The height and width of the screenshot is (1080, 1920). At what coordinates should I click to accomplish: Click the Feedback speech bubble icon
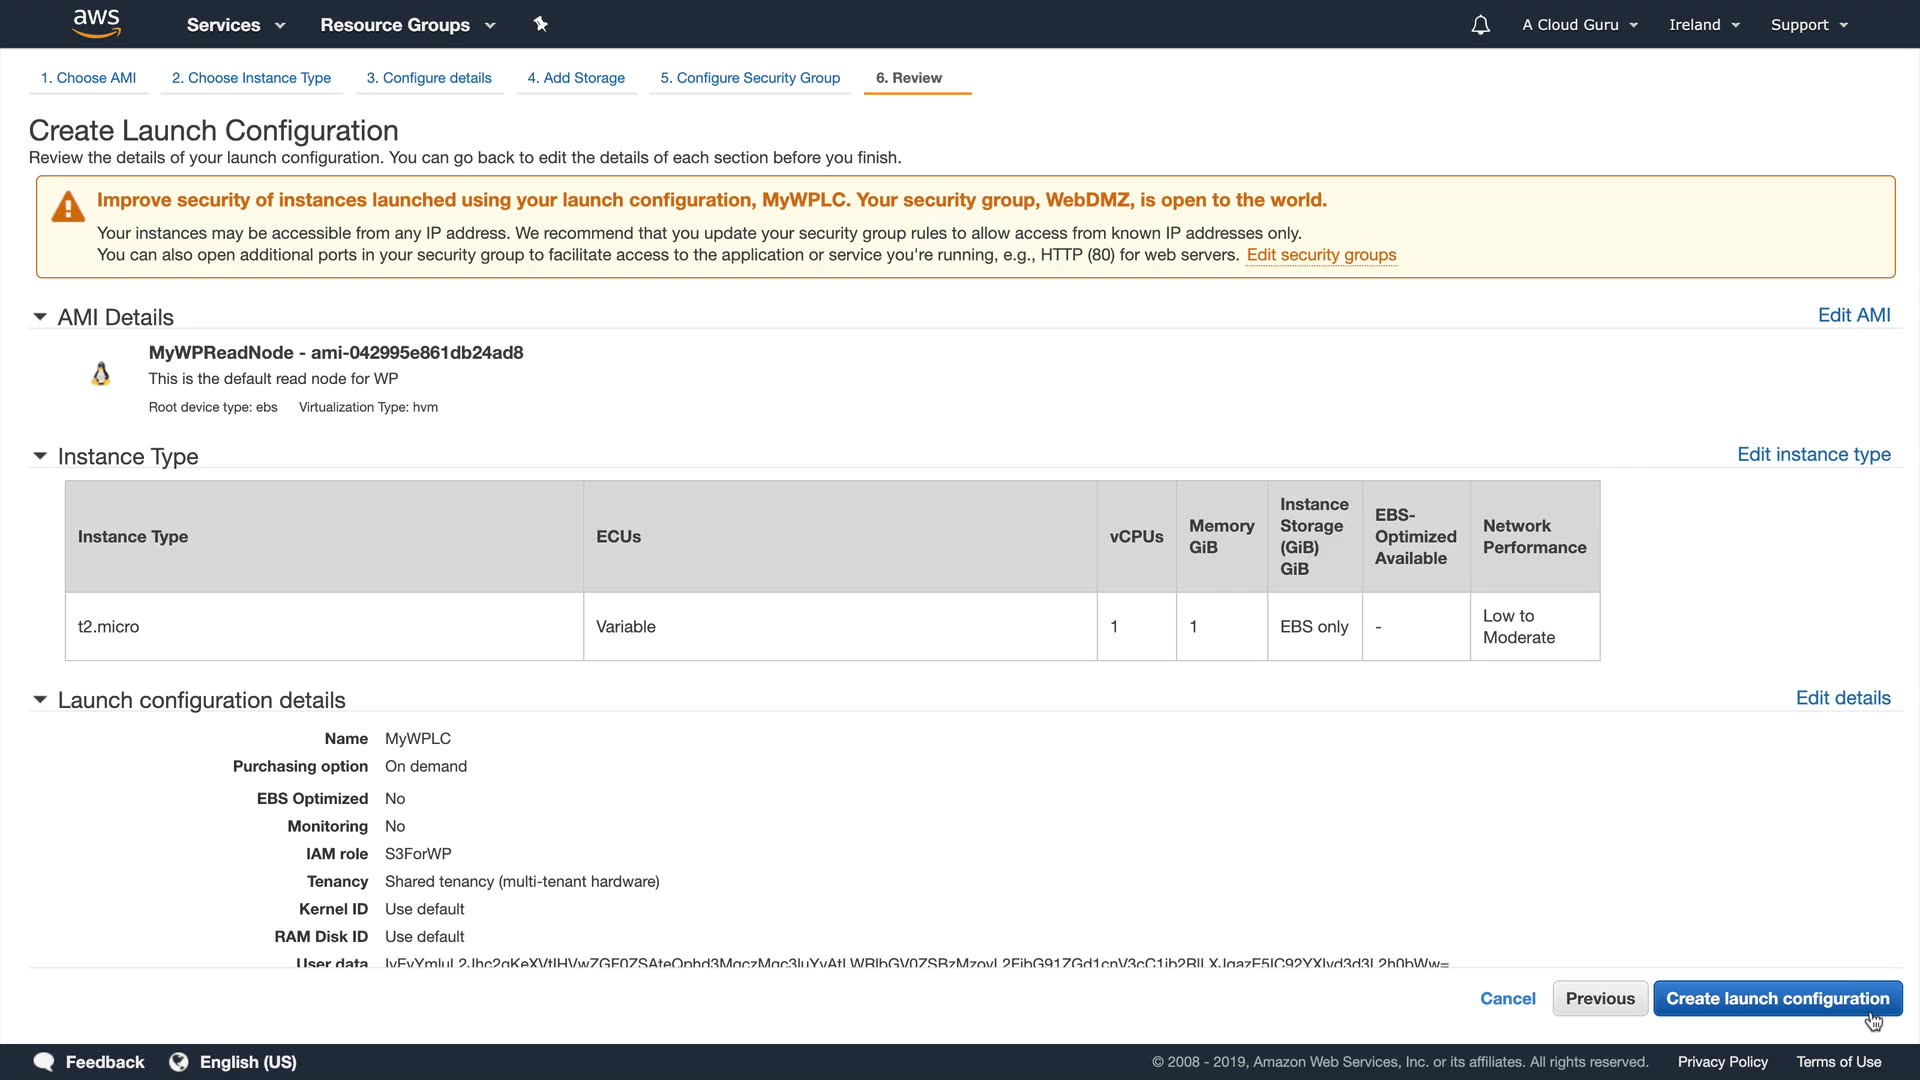pos(44,1061)
